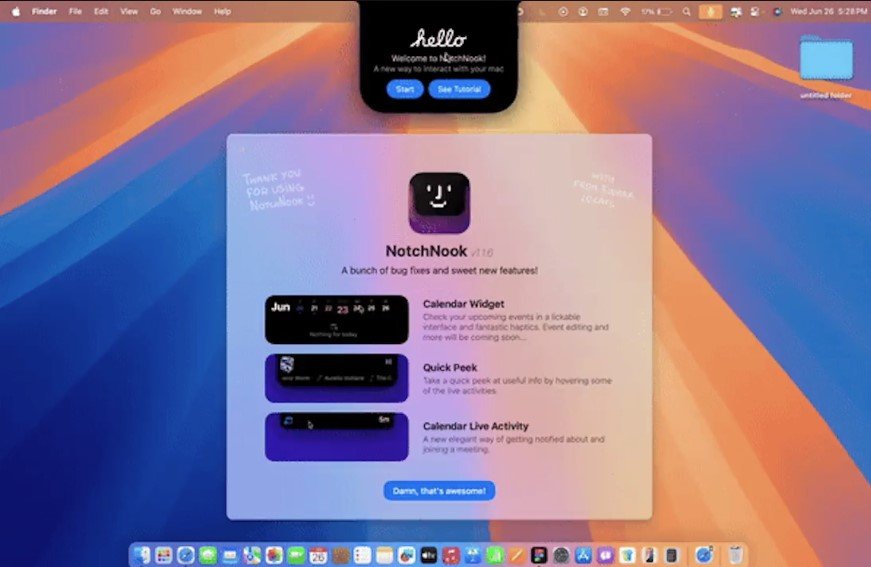The width and height of the screenshot is (871, 567).
Task: Open the View menu
Action: [x=129, y=11]
